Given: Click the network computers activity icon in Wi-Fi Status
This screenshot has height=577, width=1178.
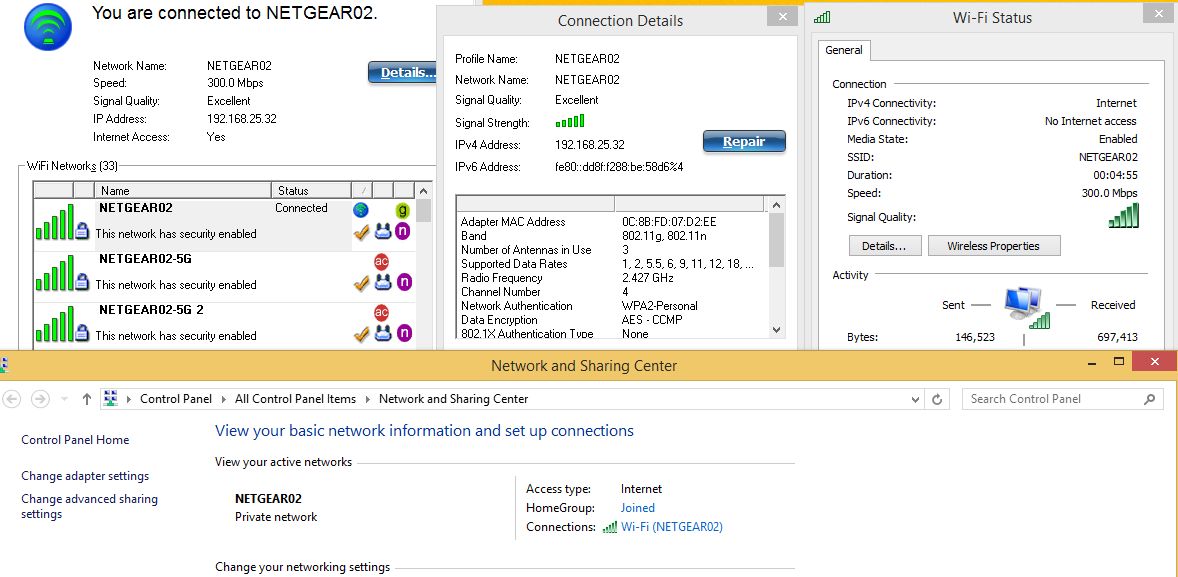Looking at the screenshot, I should [x=1025, y=309].
